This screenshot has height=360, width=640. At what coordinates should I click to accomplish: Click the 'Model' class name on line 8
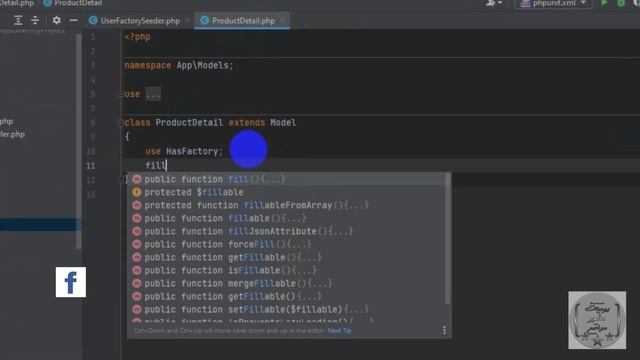[283, 122]
